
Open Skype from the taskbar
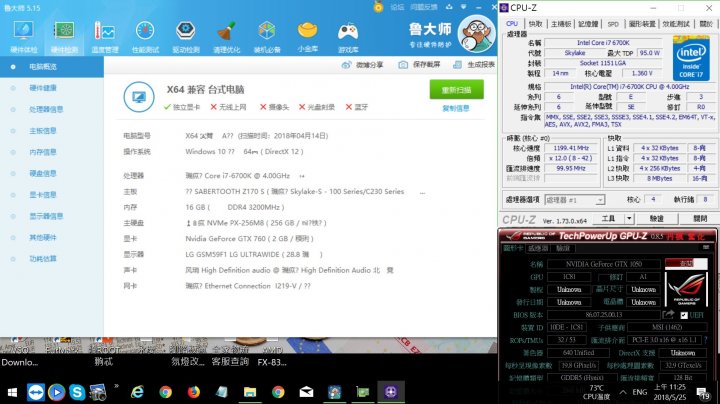point(77,392)
